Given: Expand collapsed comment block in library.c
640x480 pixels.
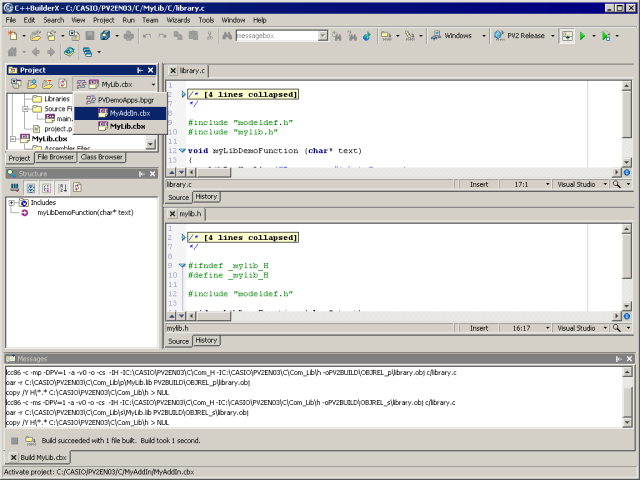Looking at the screenshot, I should (183, 94).
